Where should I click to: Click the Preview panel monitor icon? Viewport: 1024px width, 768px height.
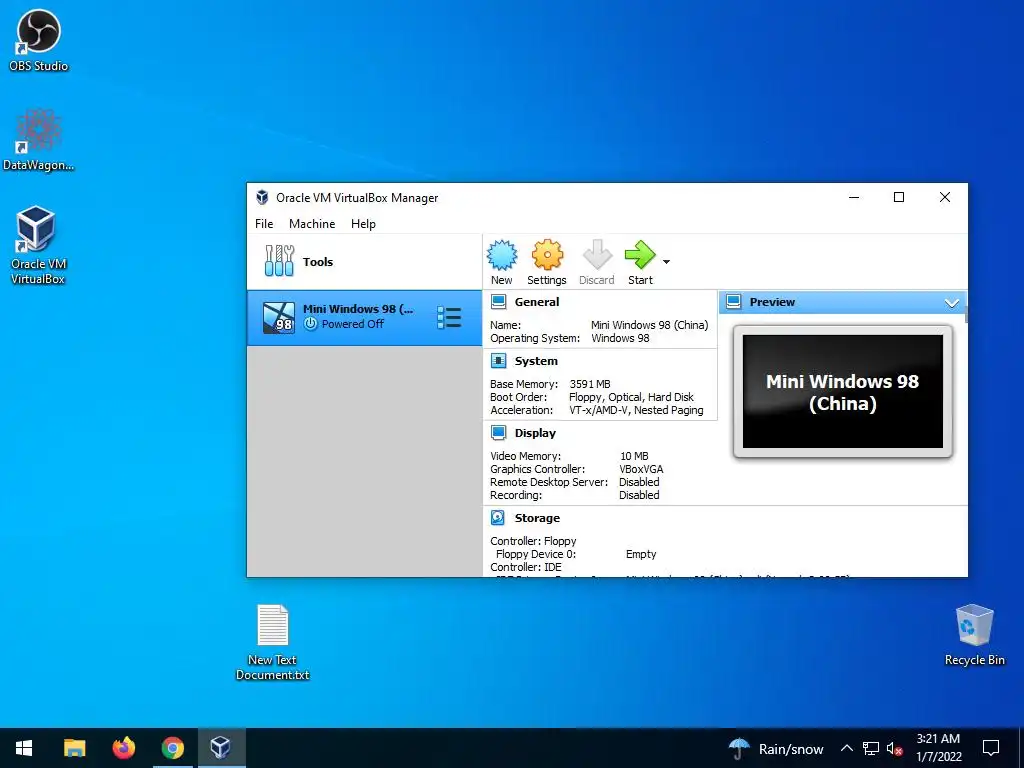733,302
